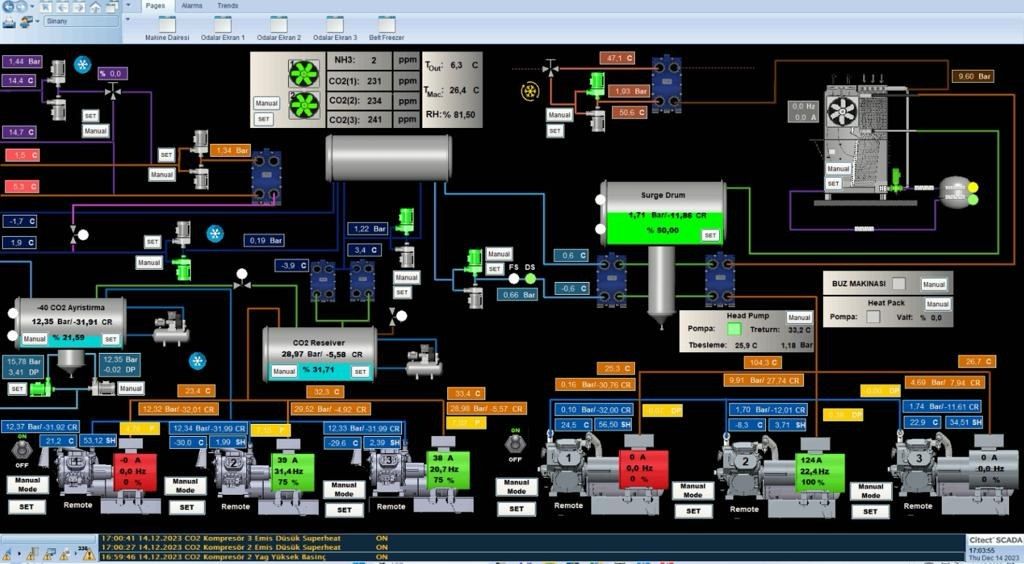Click CO2 Ayristirma % 21,59 level bar
The width and height of the screenshot is (1024, 564).
[x=70, y=339]
